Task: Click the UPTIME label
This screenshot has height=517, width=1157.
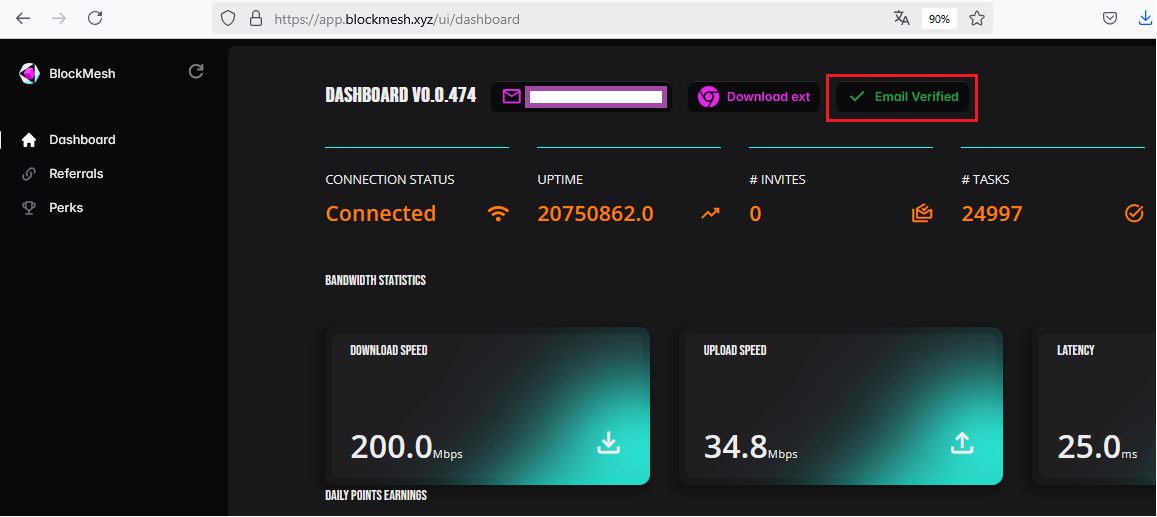Action: click(x=560, y=179)
